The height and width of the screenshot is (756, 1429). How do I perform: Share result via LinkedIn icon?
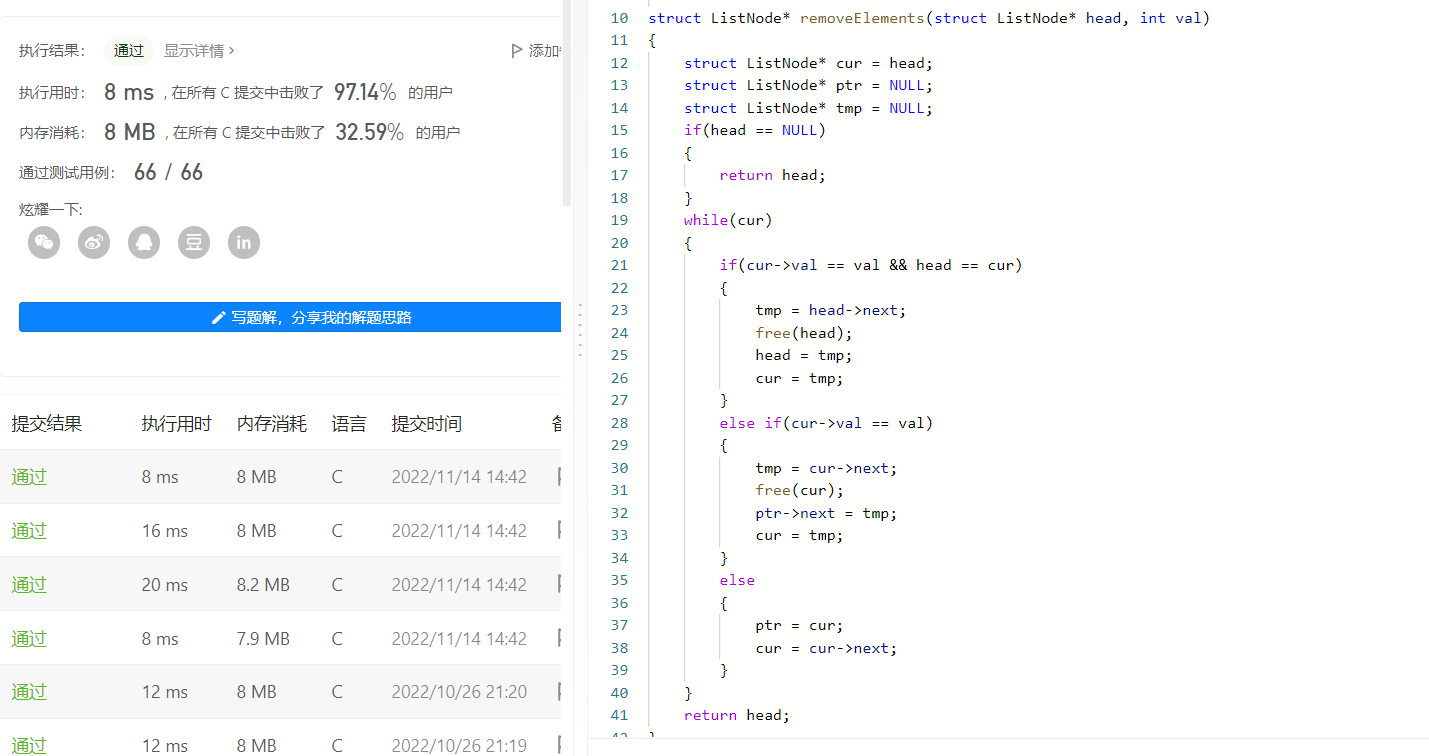244,242
